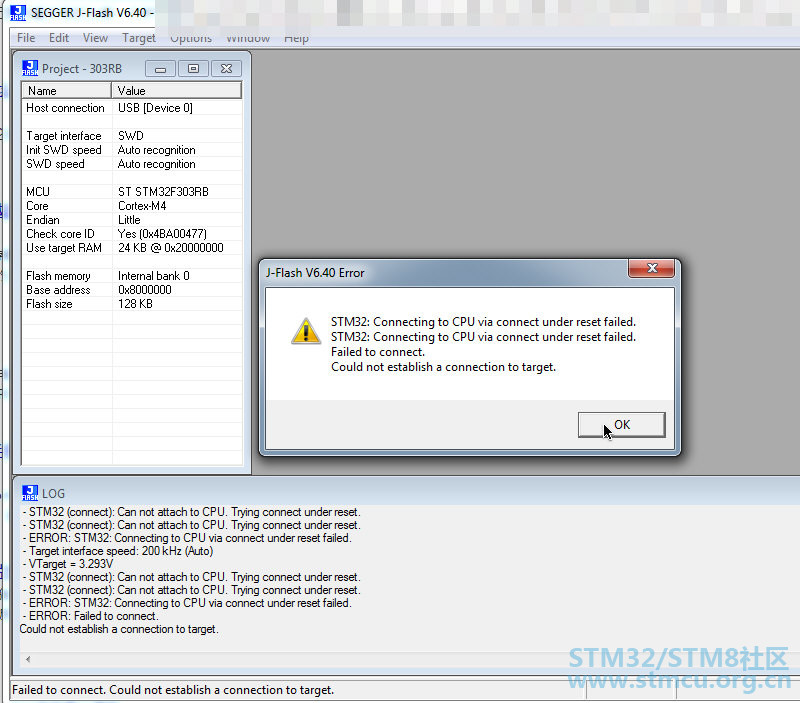Image resolution: width=800 pixels, height=703 pixels.
Task: Click the SEGGER J-Flash title bar icon
Action: coord(18,13)
